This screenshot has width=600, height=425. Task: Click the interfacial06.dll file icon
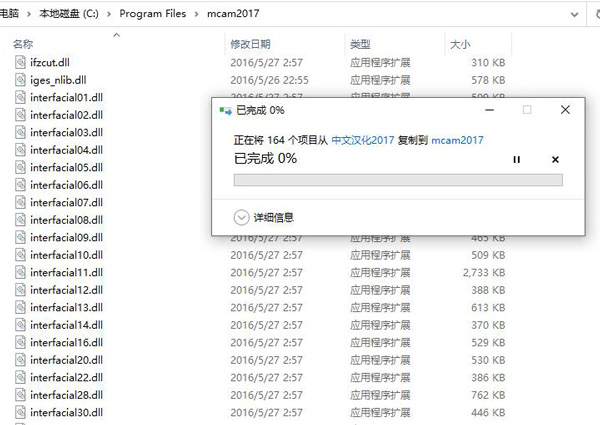20,185
